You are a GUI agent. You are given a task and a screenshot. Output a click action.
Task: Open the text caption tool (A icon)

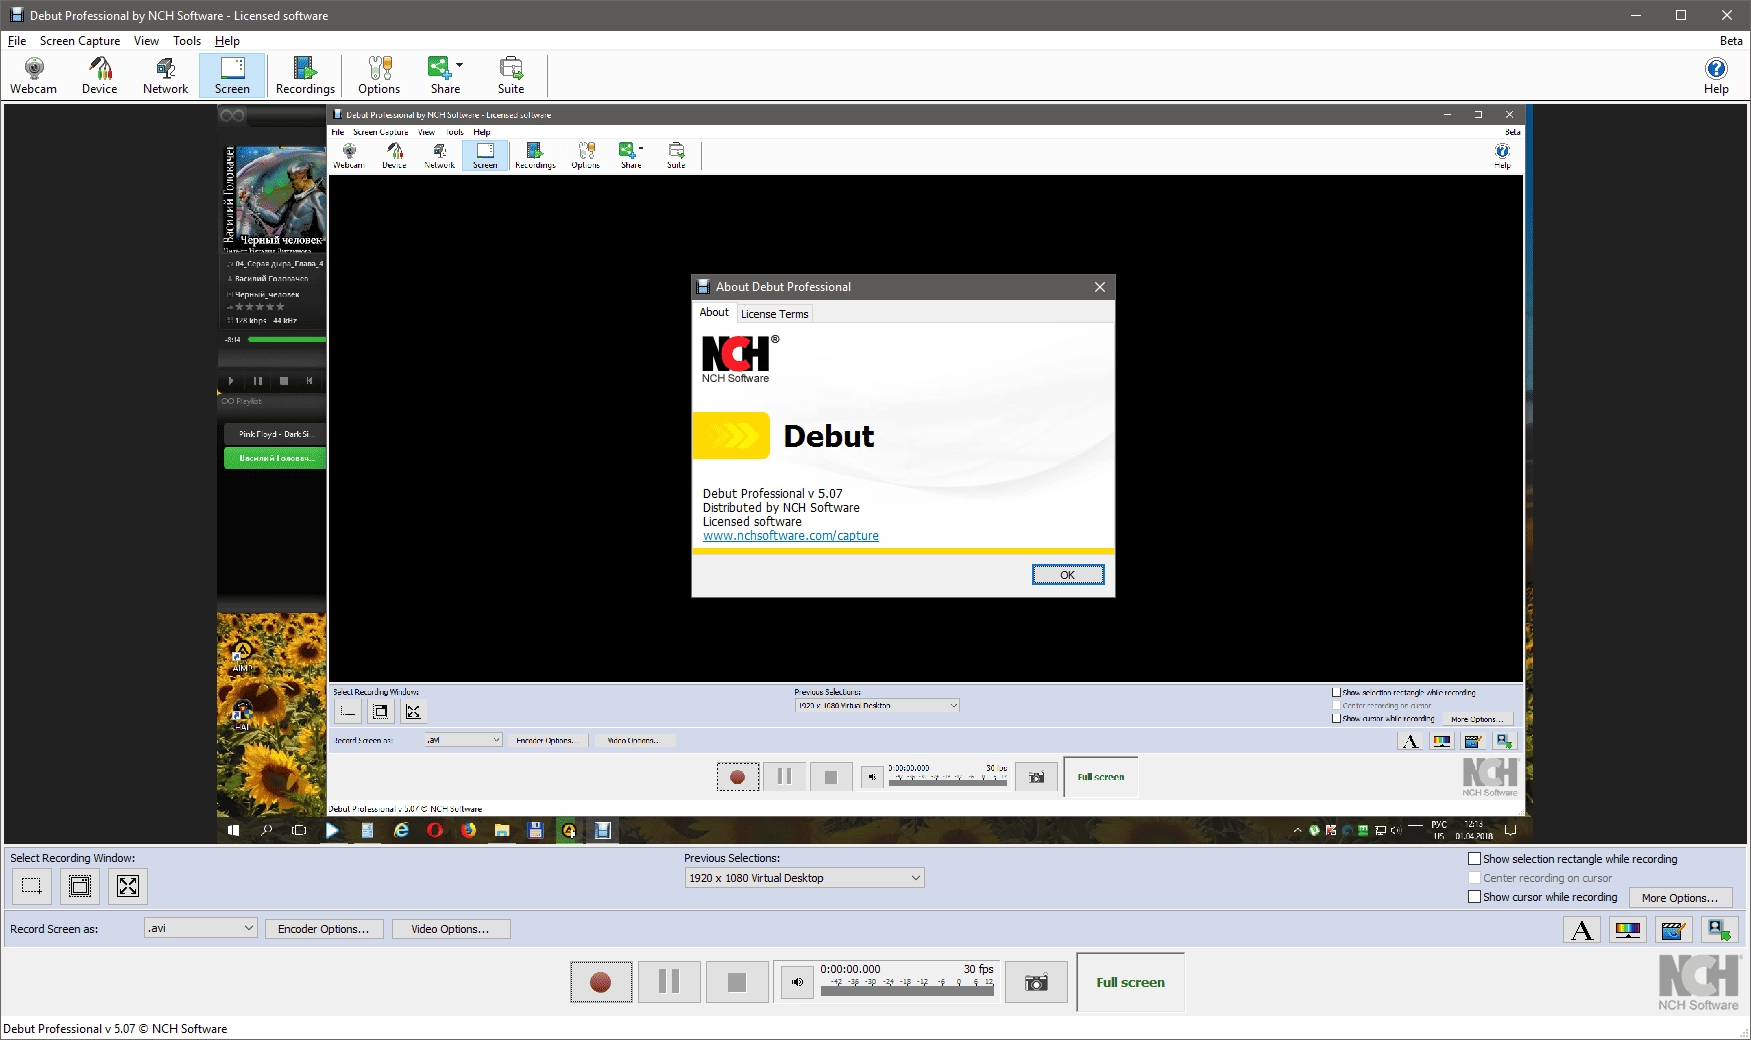tap(1582, 930)
